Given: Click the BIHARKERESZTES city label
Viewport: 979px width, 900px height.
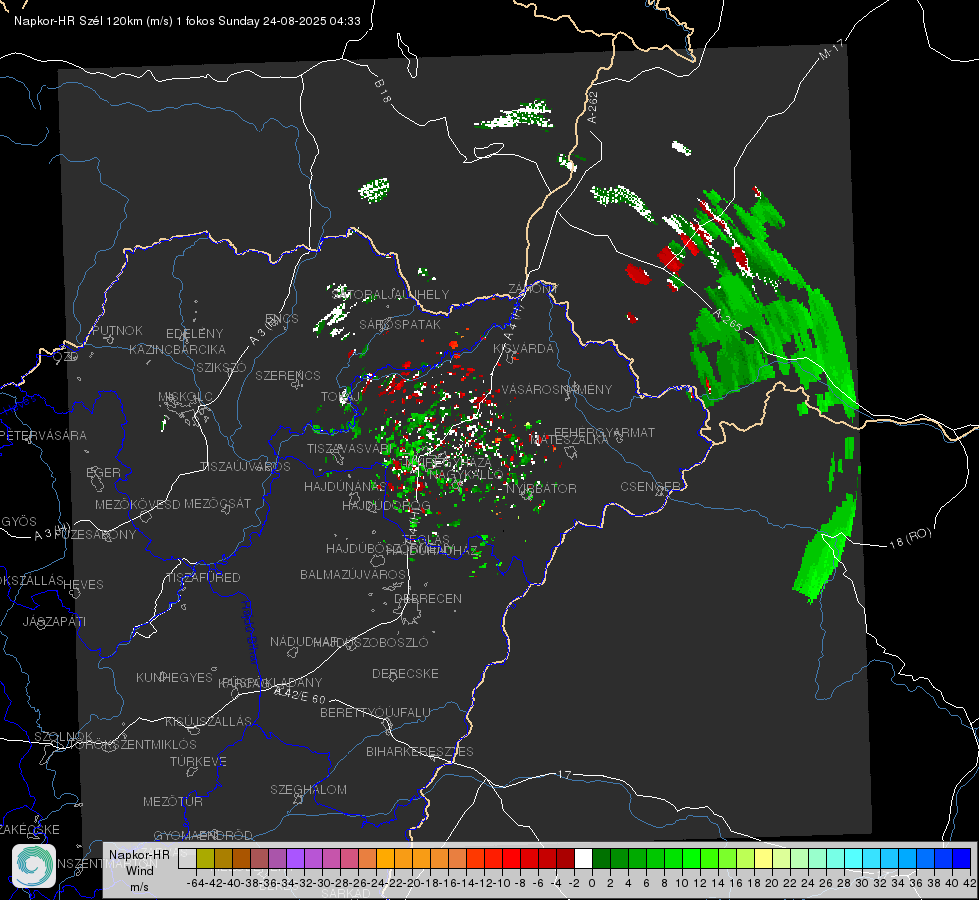Looking at the screenshot, I should click(420, 751).
